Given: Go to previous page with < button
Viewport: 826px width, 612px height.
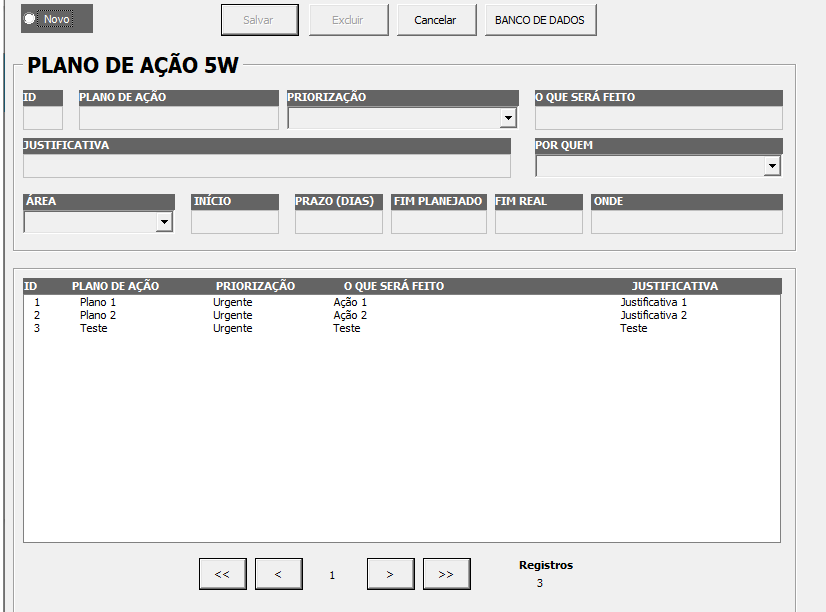Looking at the screenshot, I should pos(278,574).
